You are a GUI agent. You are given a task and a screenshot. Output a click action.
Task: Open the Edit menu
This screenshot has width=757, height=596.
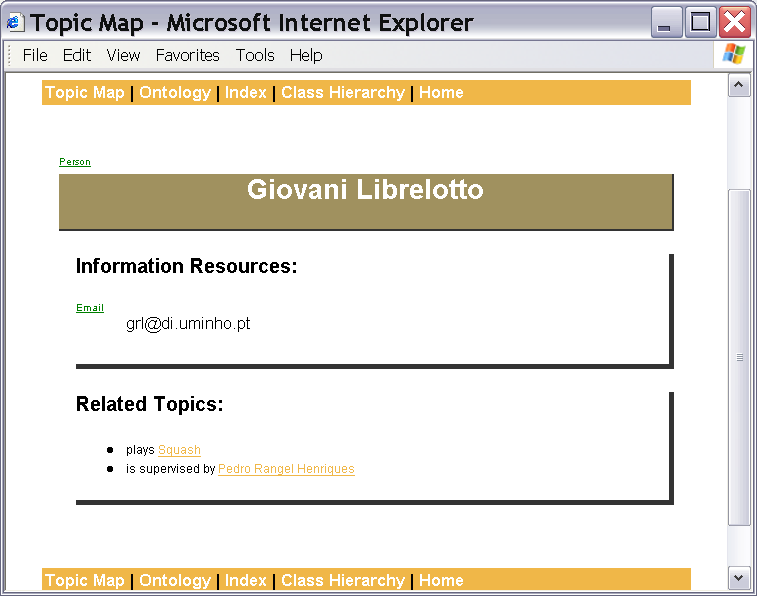[77, 55]
